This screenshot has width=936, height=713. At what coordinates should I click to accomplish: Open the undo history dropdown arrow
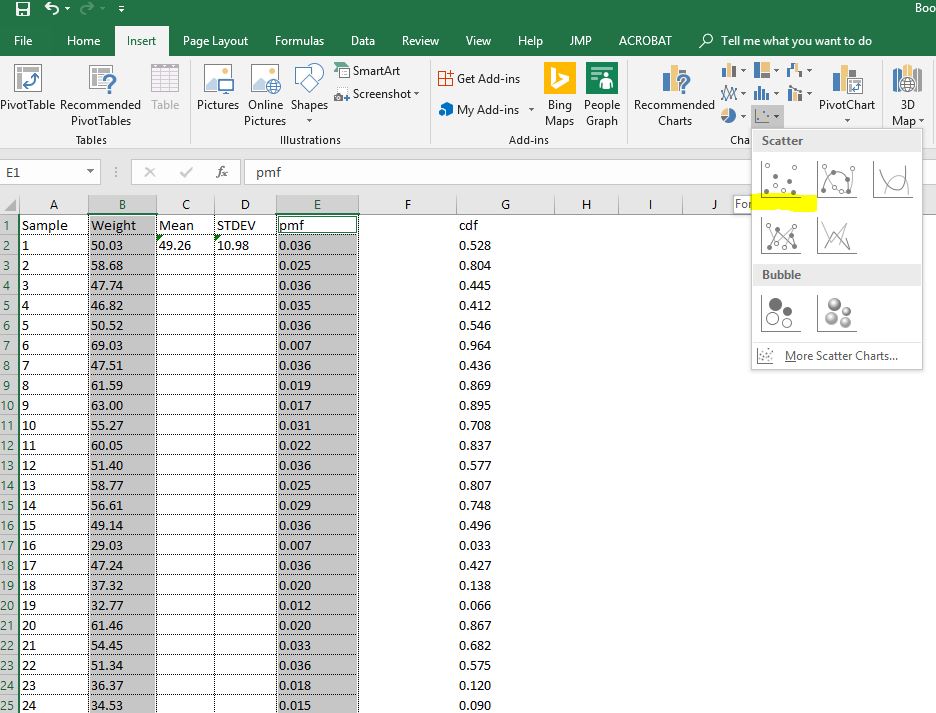67,9
